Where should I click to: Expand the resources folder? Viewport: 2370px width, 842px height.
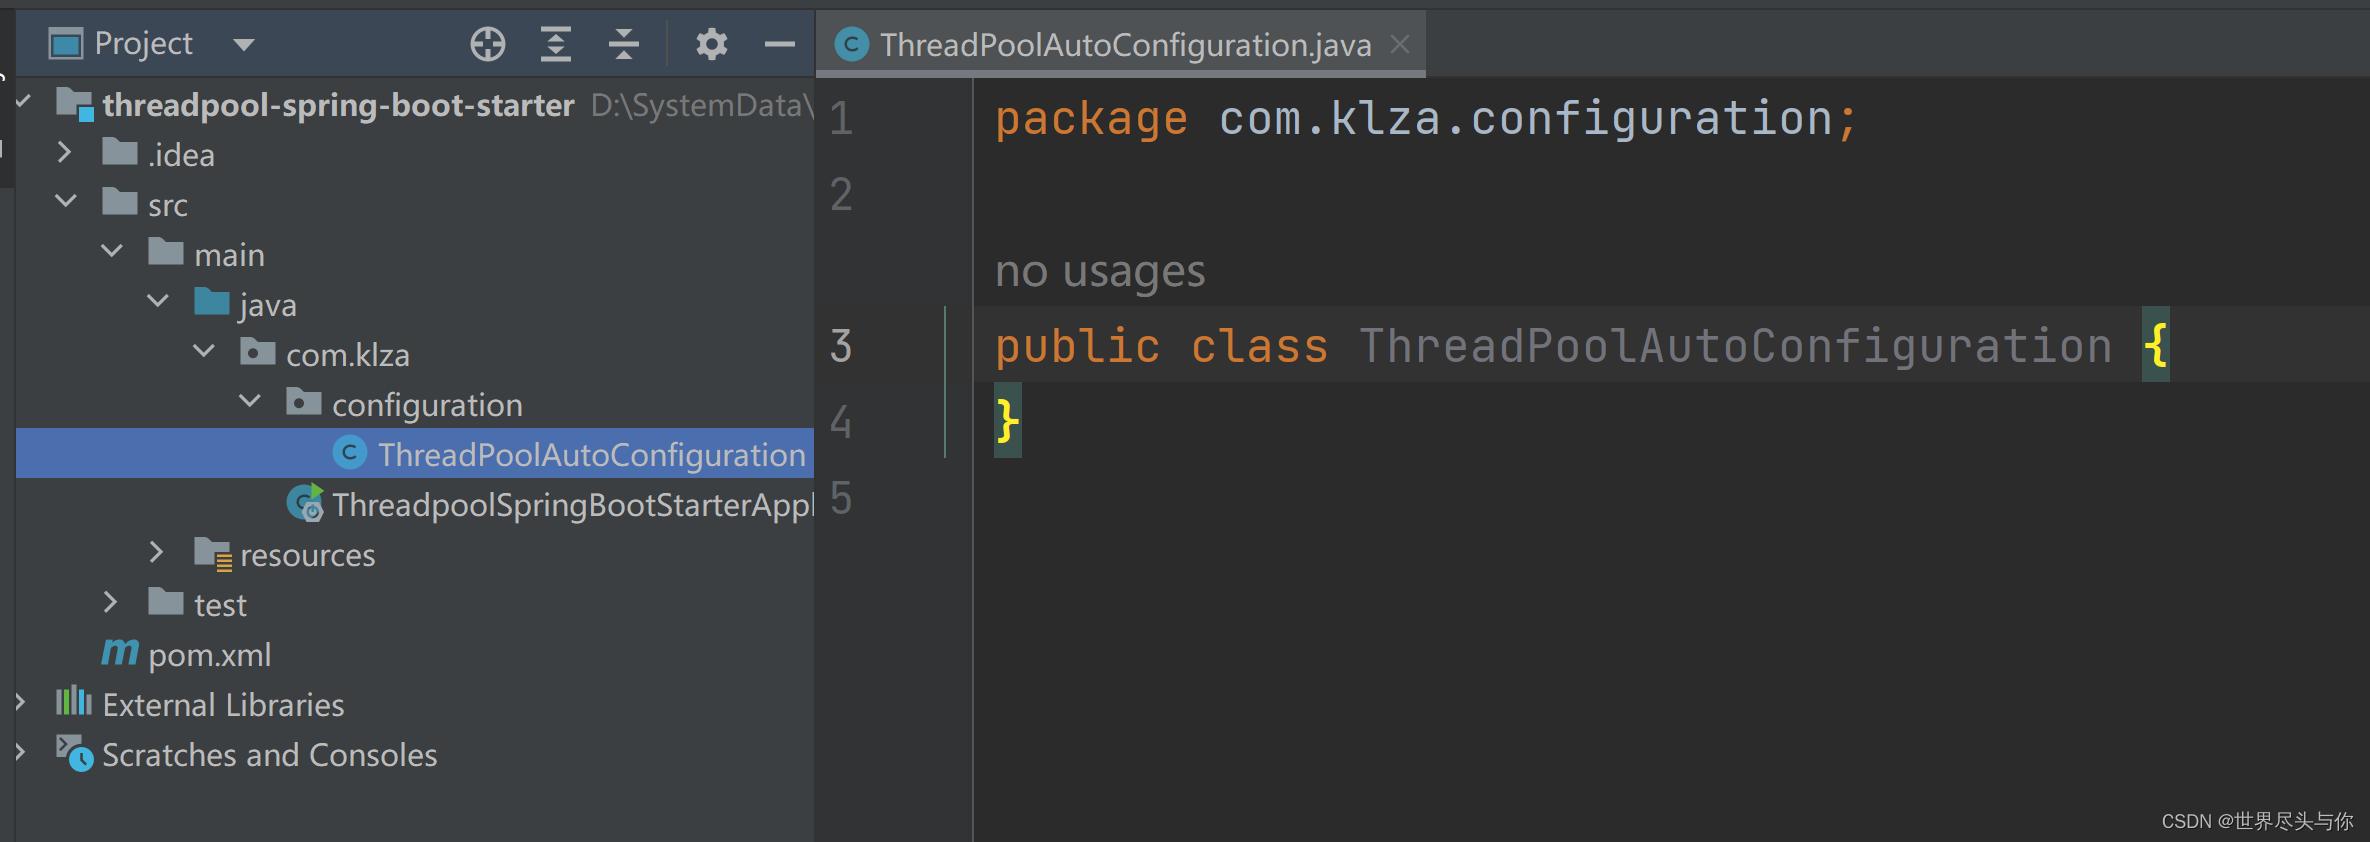pyautogui.click(x=156, y=551)
